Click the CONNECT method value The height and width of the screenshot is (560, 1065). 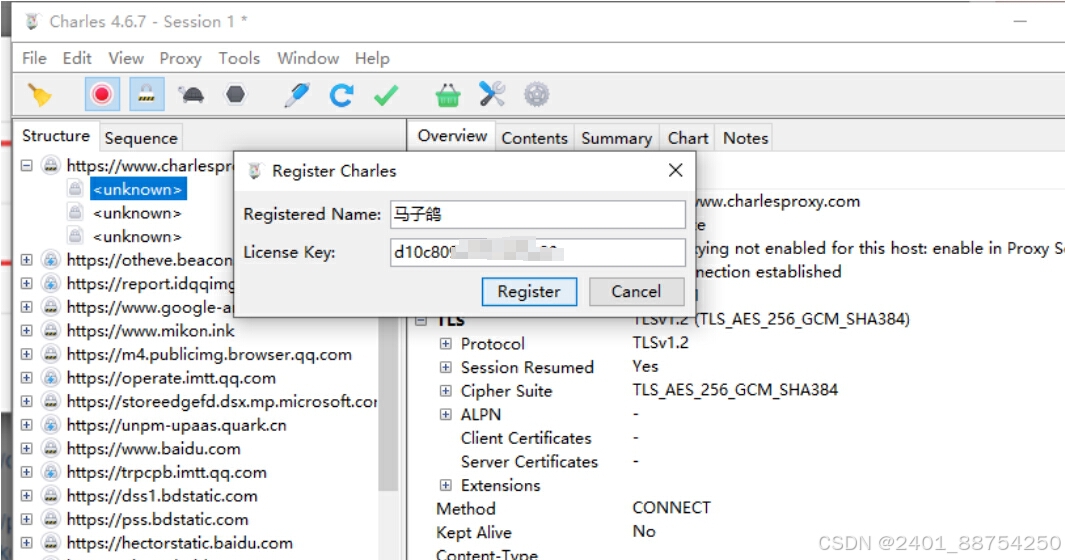tap(672, 508)
